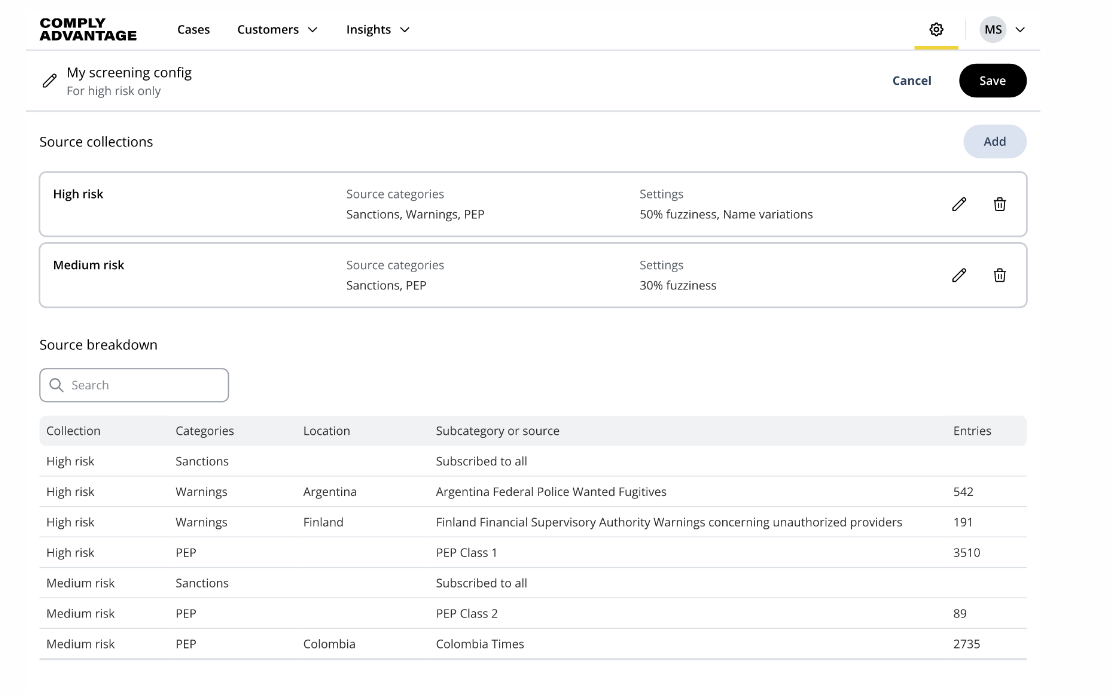Click the MS user avatar
Viewport: 1113px width, 695px height.
click(x=992, y=30)
